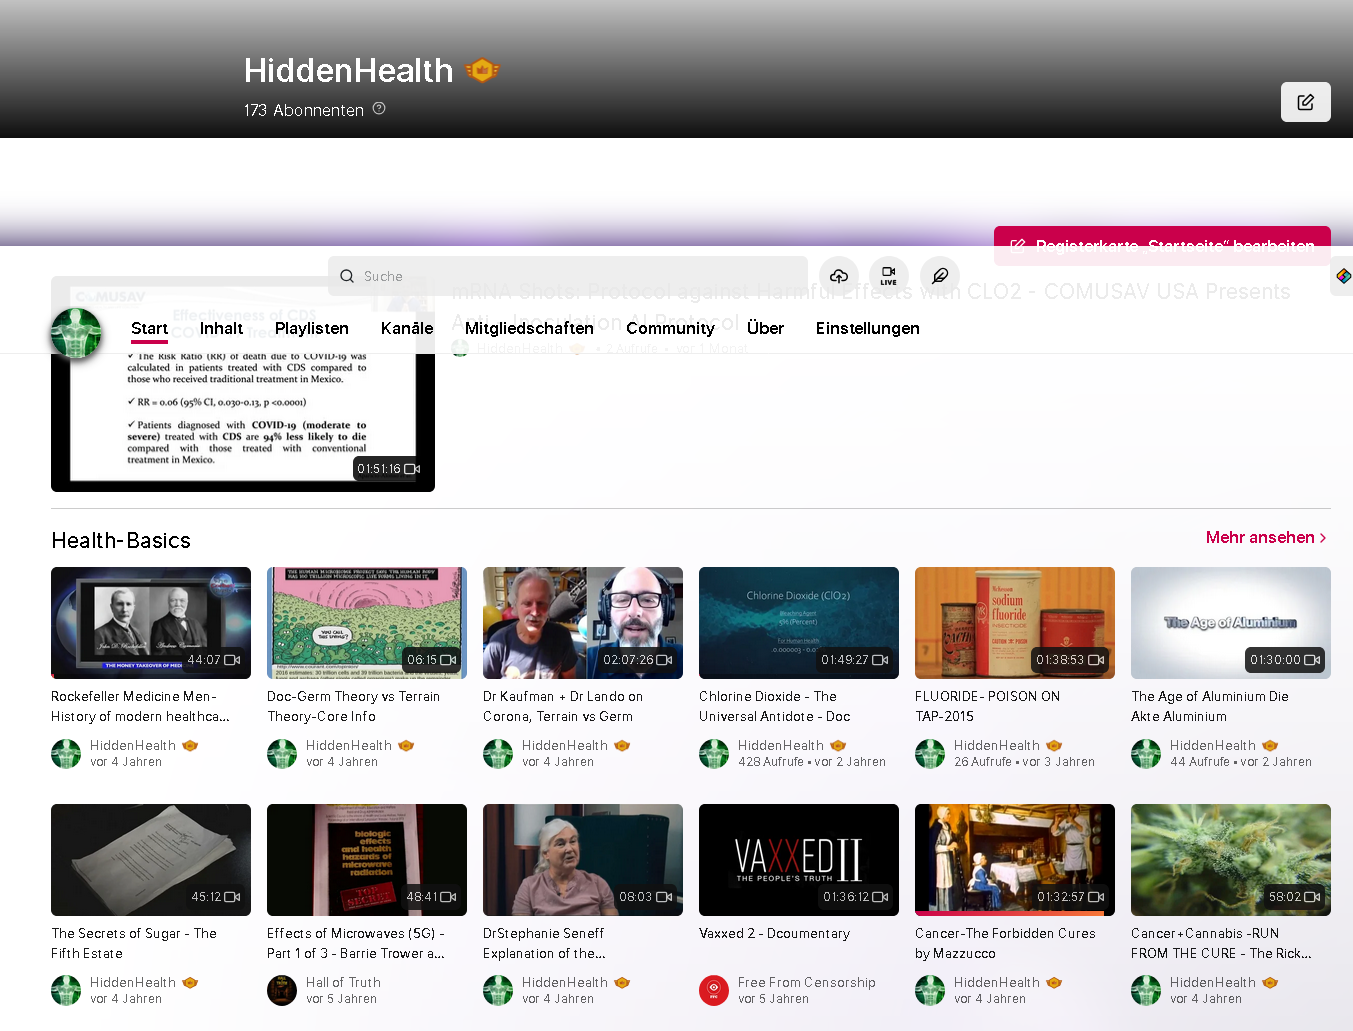Open FLUORIDE-POISON ON TAP thumbnail

coord(1015,623)
